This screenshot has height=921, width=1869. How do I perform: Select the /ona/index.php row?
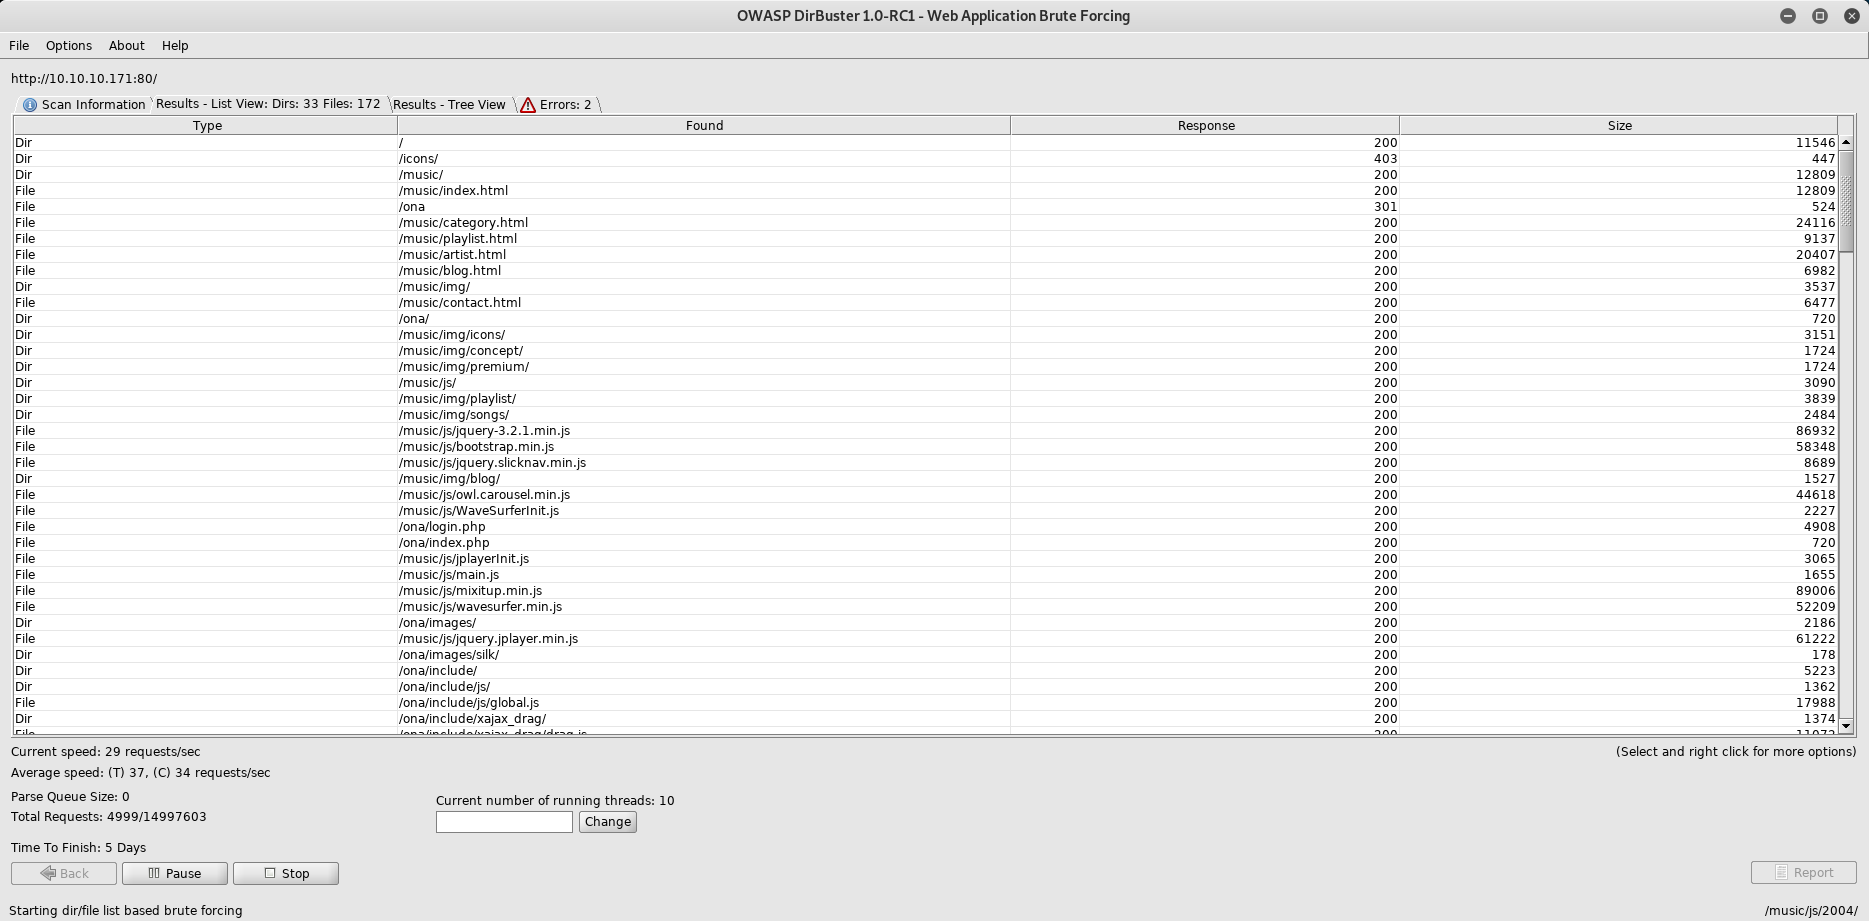pyautogui.click(x=925, y=542)
